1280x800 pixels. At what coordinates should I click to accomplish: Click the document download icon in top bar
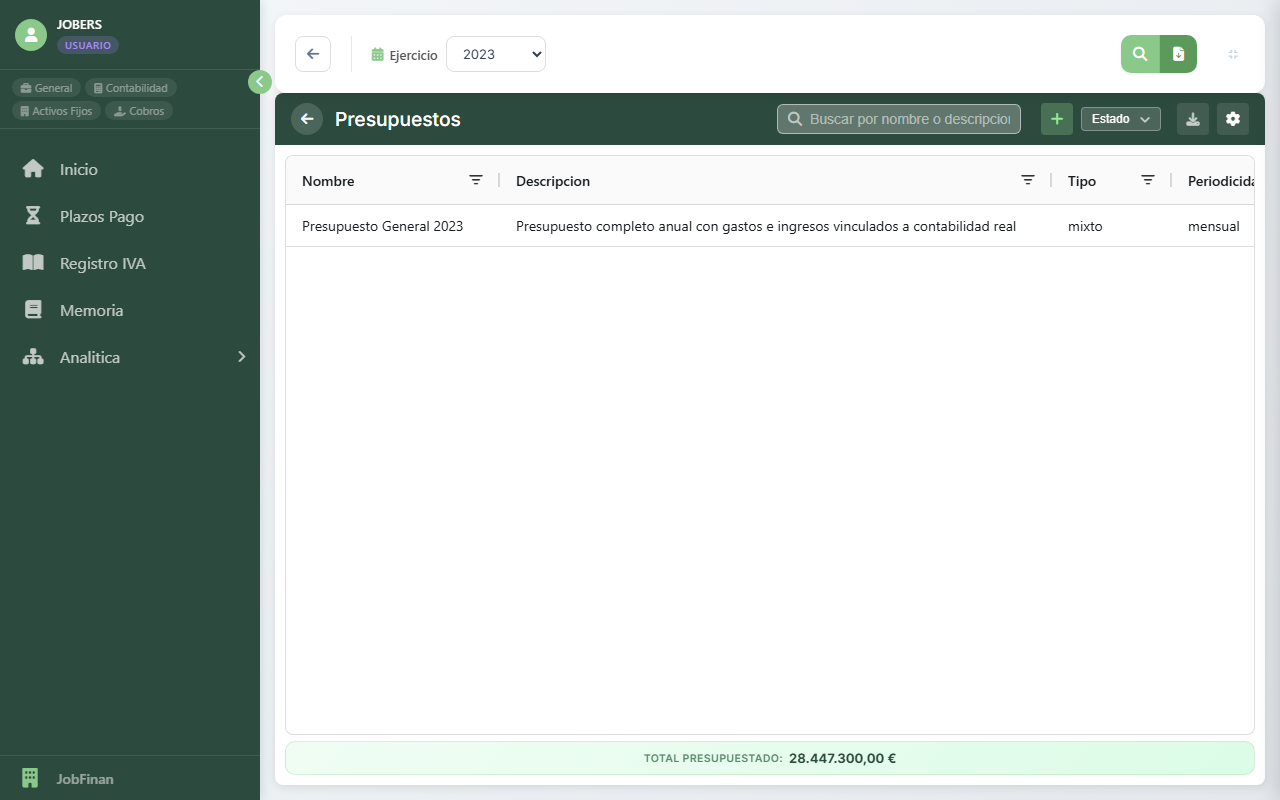(x=1178, y=54)
